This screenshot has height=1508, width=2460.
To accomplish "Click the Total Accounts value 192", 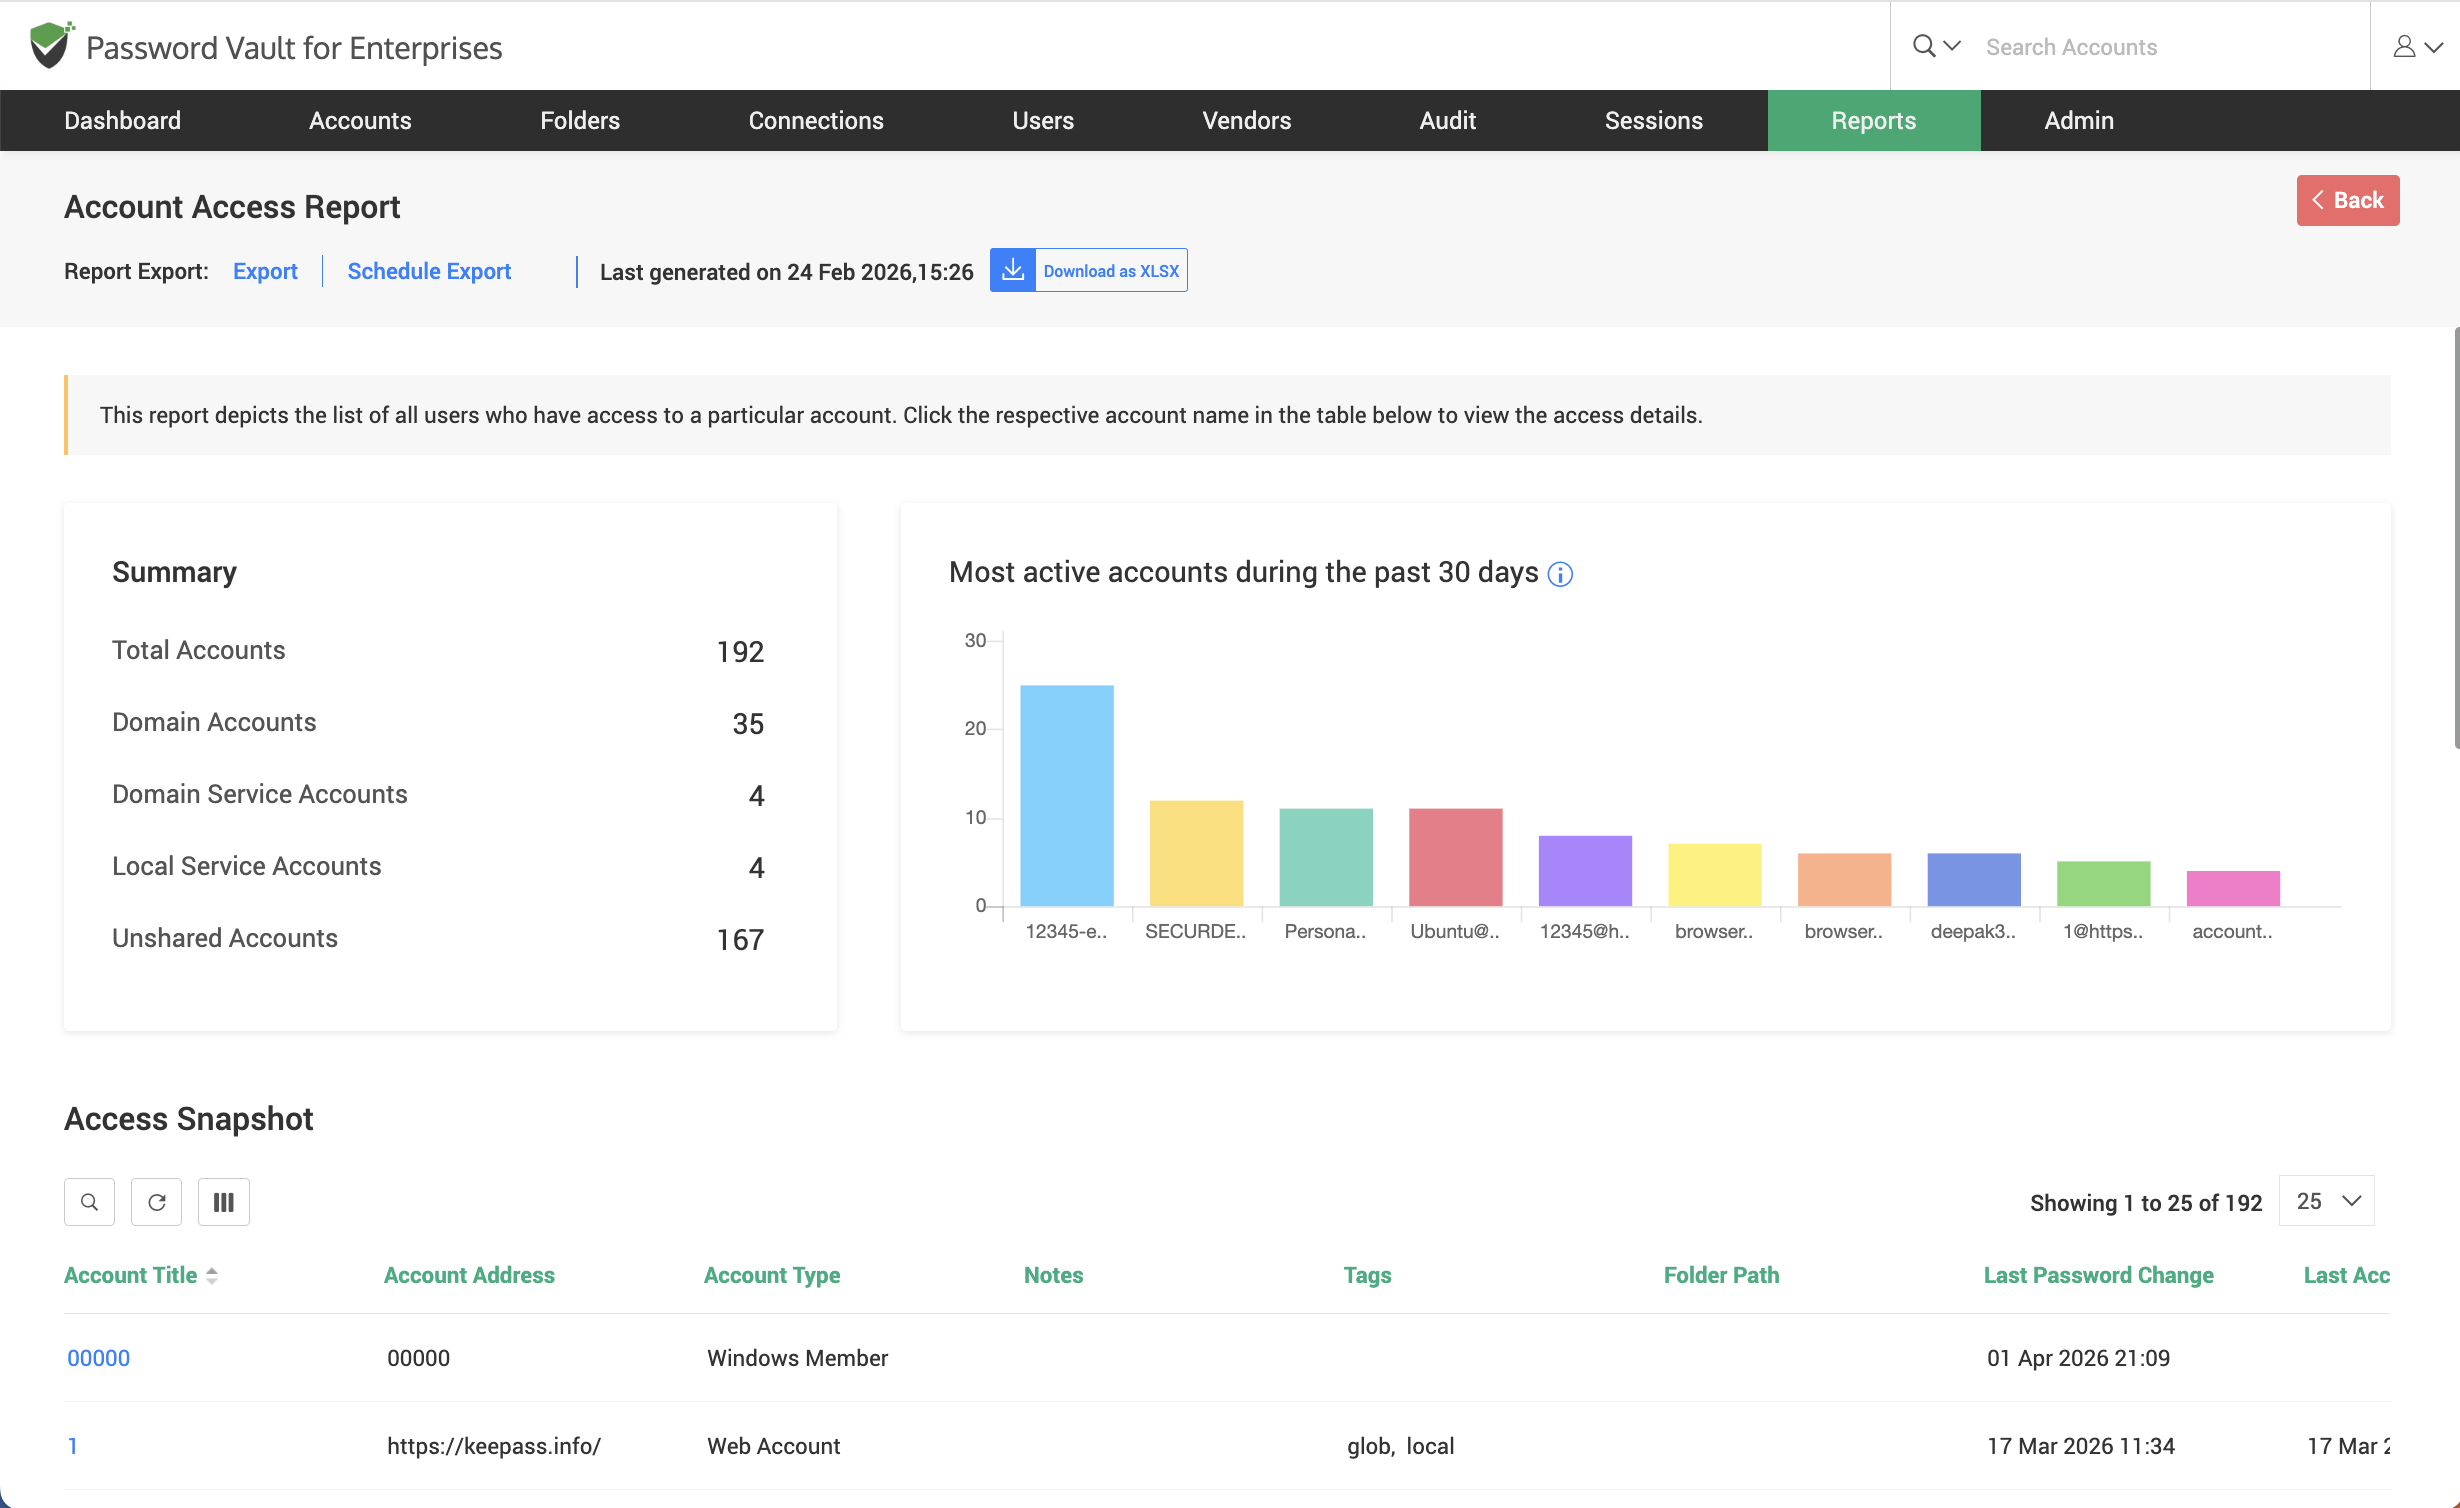I will point(740,652).
